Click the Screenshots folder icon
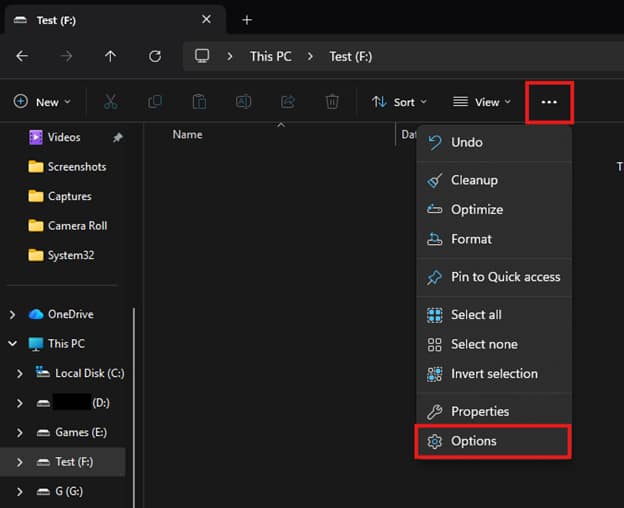 coord(36,167)
